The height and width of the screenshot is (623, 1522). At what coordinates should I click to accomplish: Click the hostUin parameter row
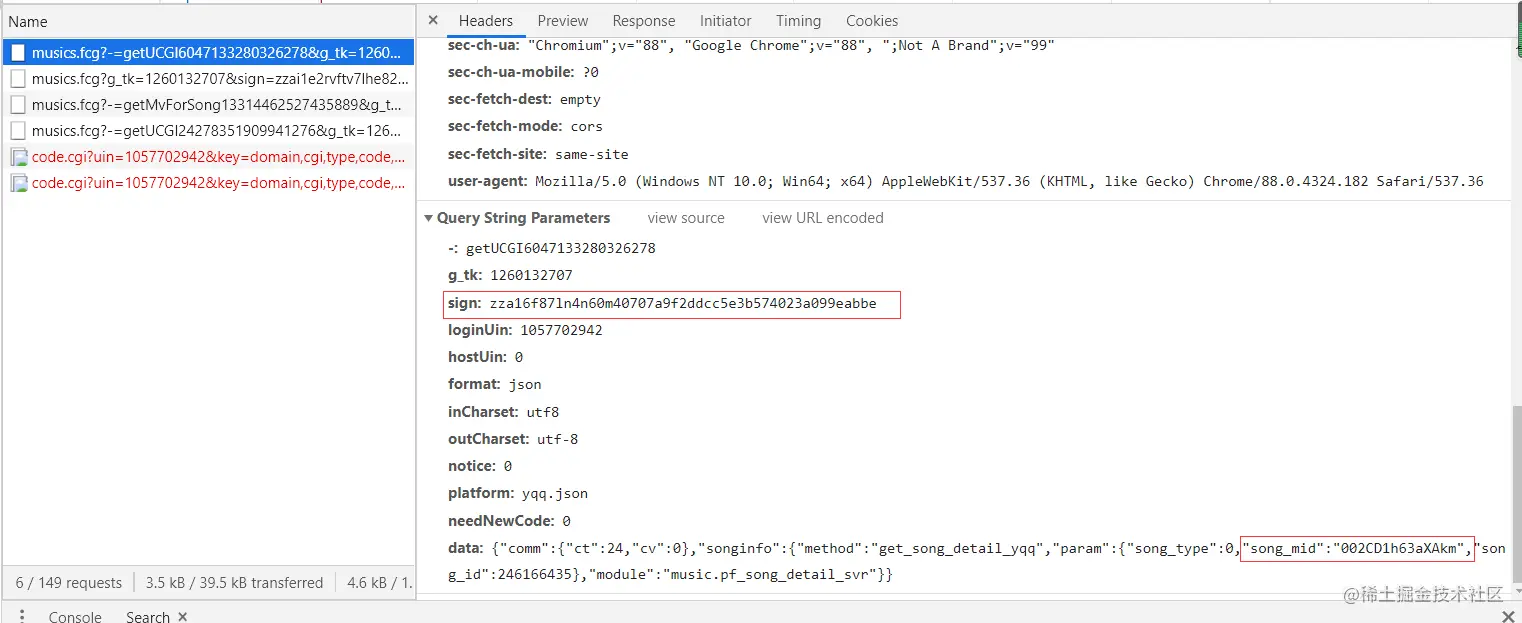click(x=485, y=357)
